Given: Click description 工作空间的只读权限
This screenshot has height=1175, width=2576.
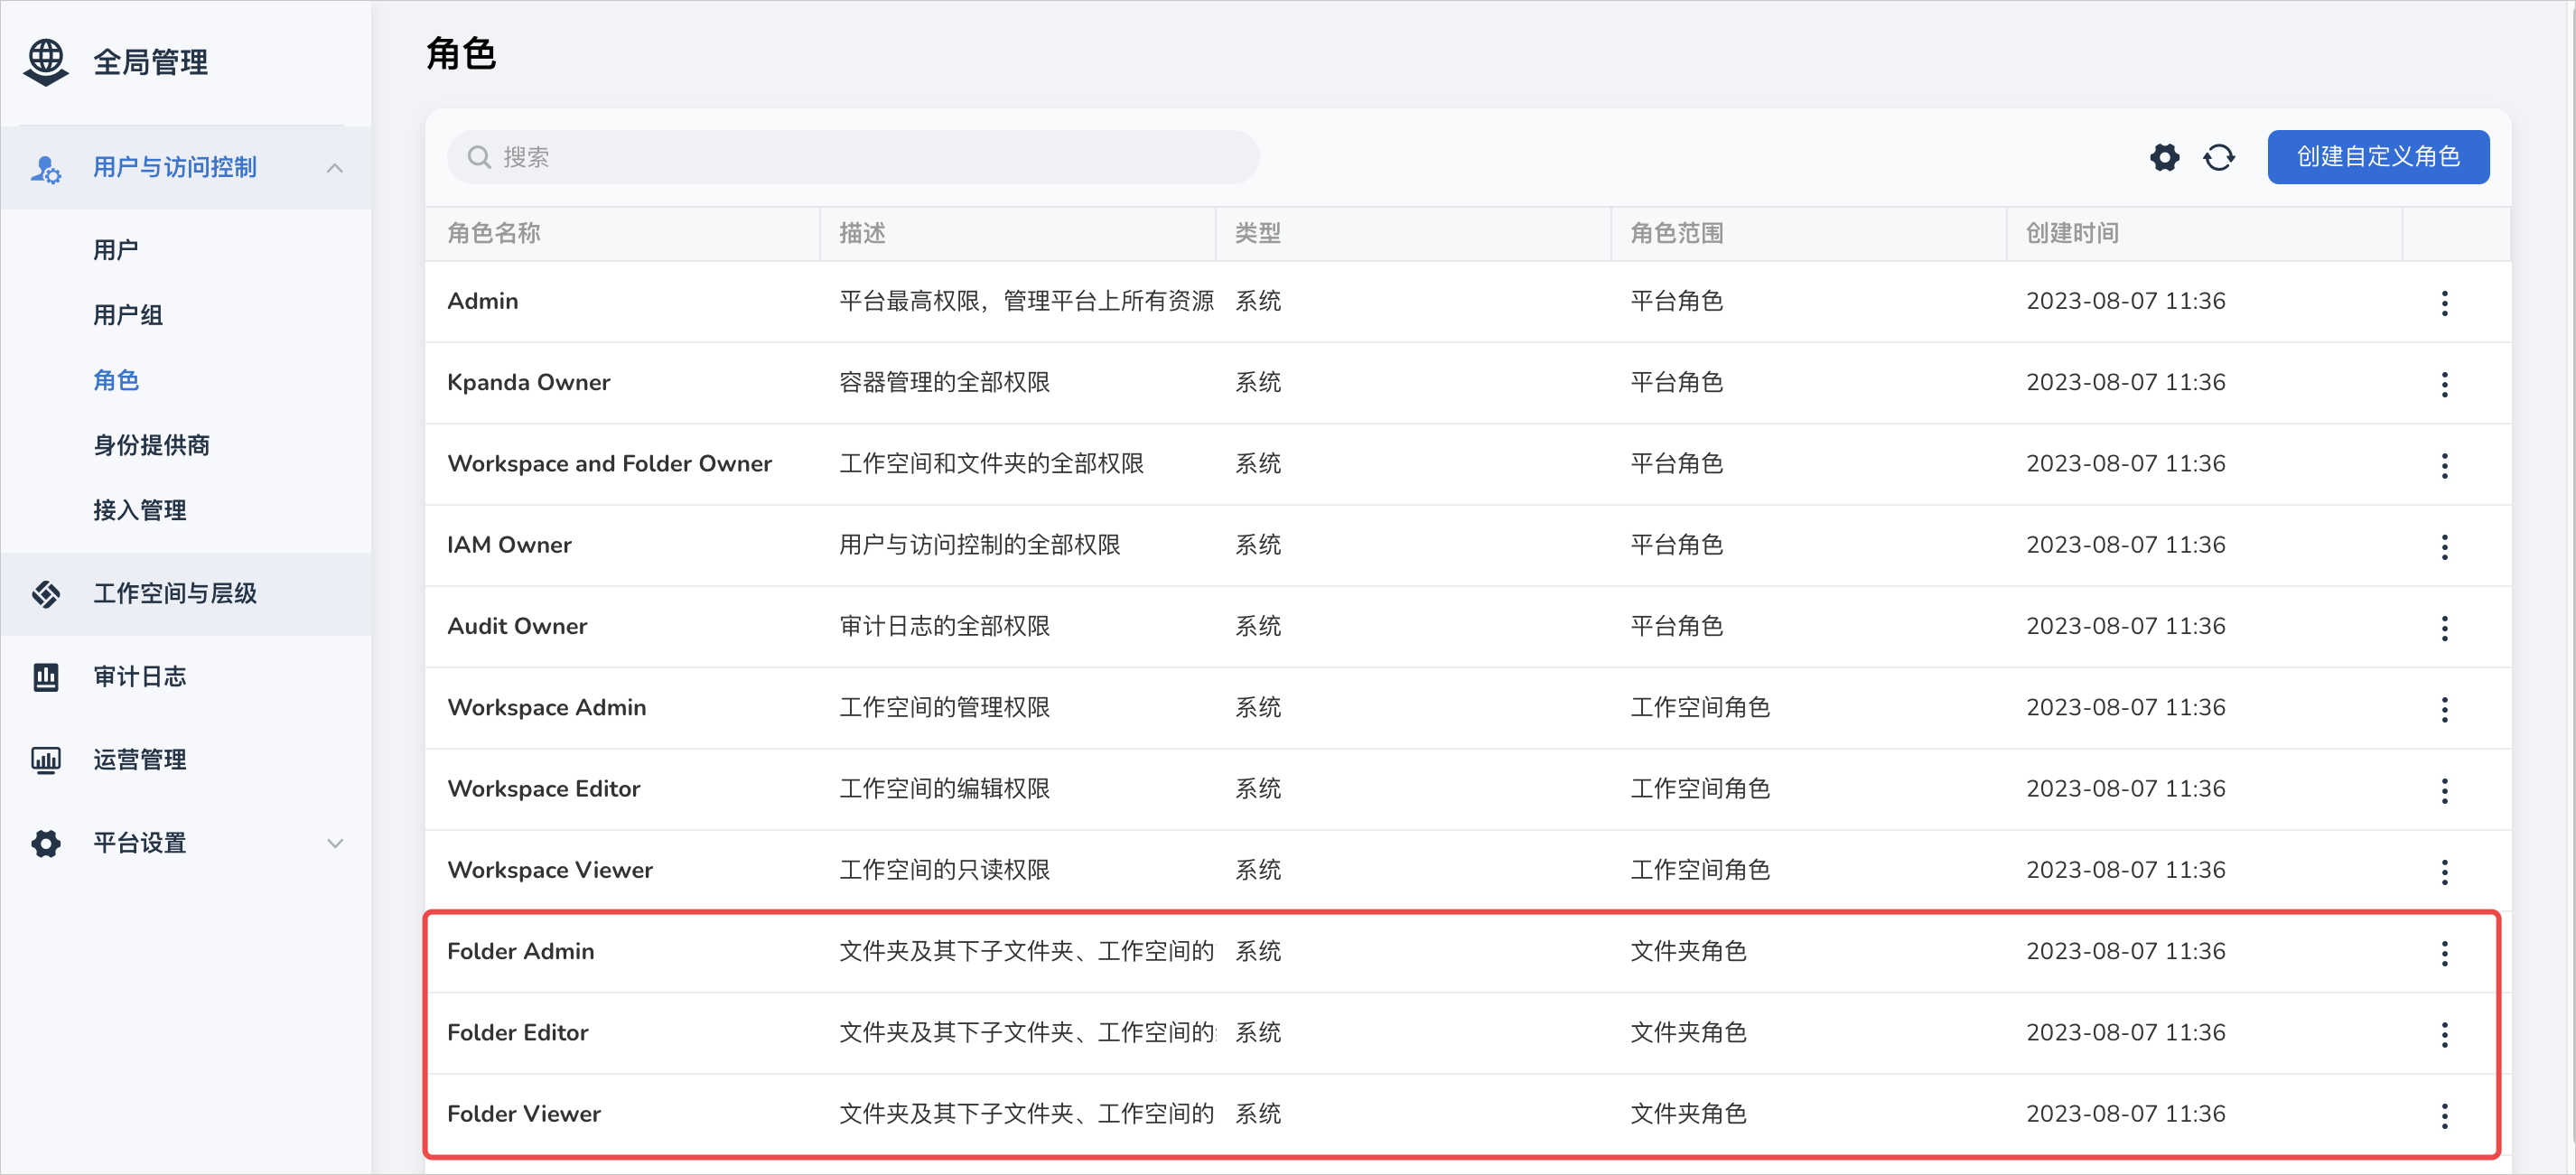Looking at the screenshot, I should click(945, 870).
